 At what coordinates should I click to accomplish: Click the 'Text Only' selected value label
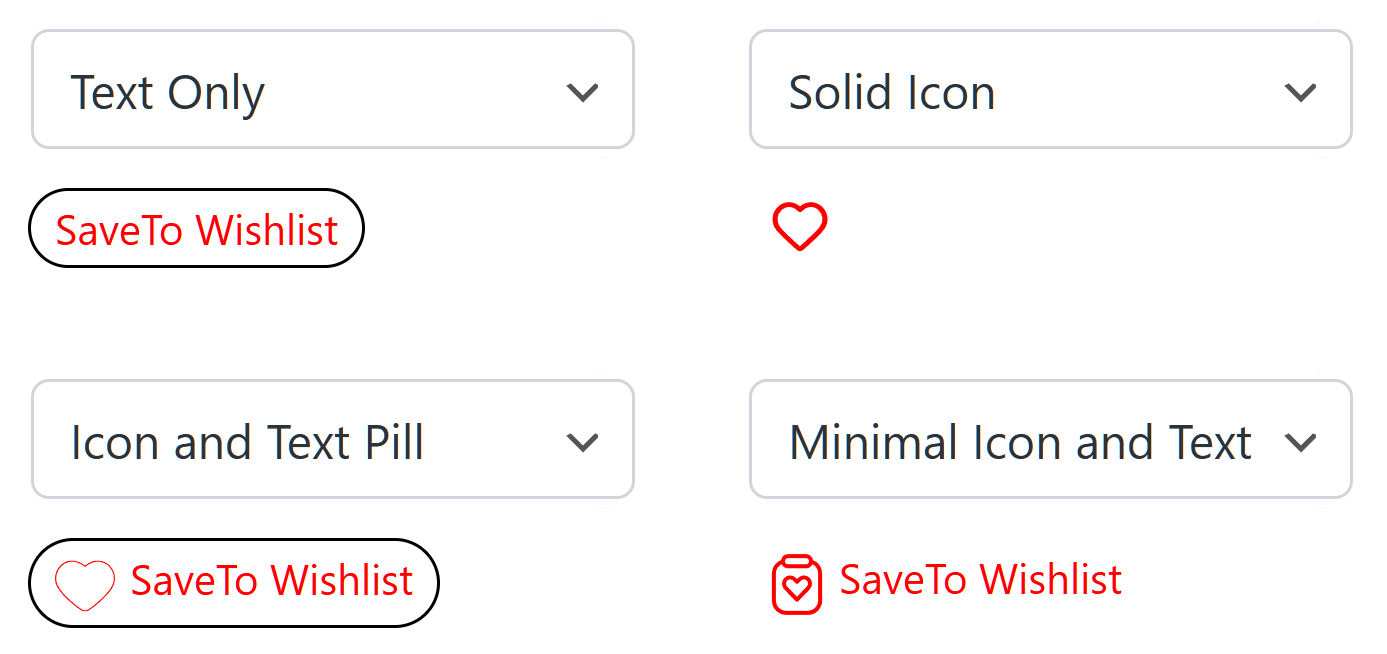[168, 93]
